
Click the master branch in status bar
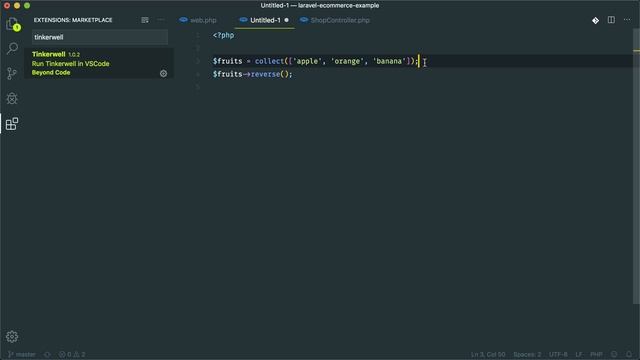click(21, 354)
